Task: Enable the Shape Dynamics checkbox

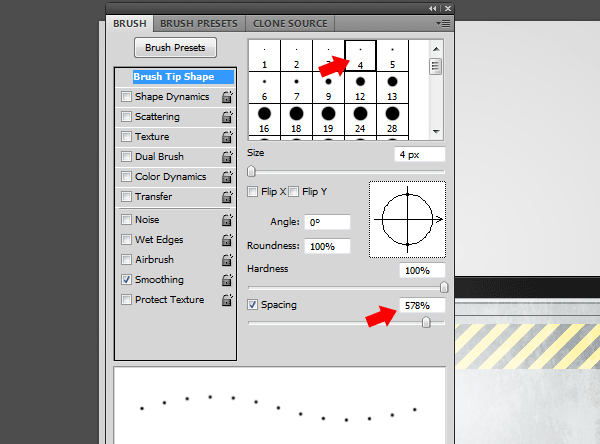Action: coord(126,96)
